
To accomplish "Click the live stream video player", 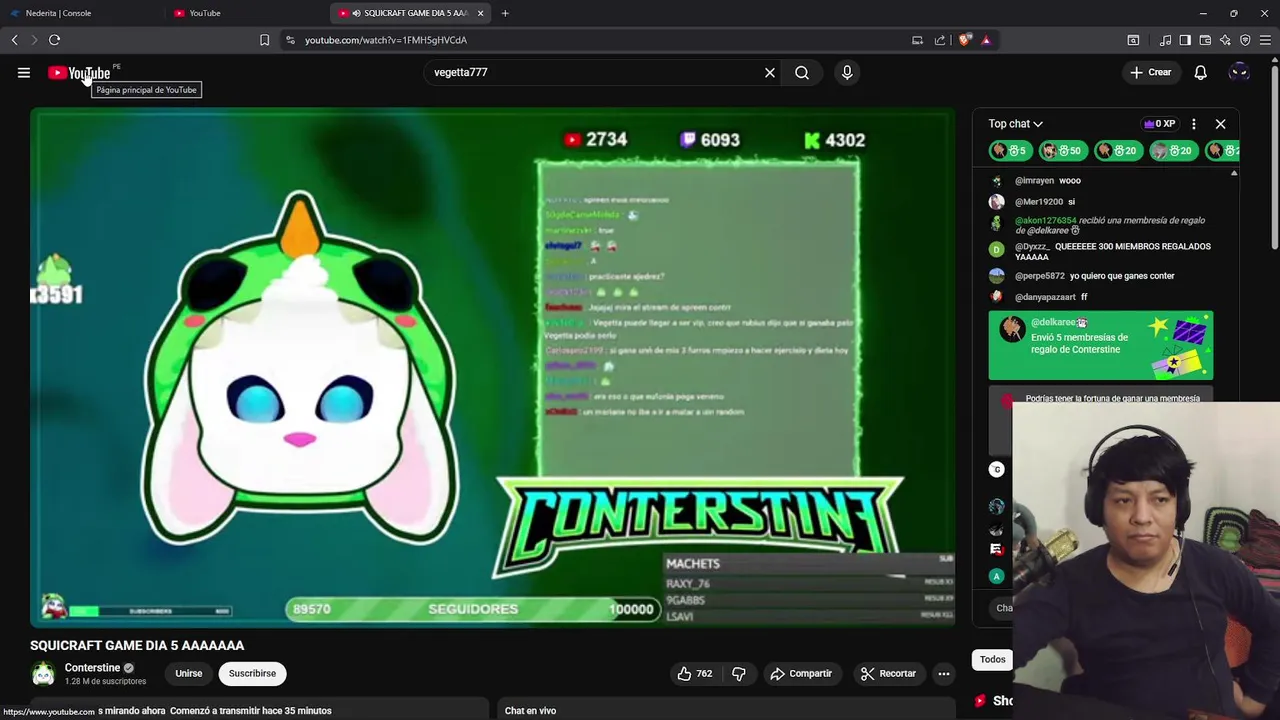I will point(492,367).
